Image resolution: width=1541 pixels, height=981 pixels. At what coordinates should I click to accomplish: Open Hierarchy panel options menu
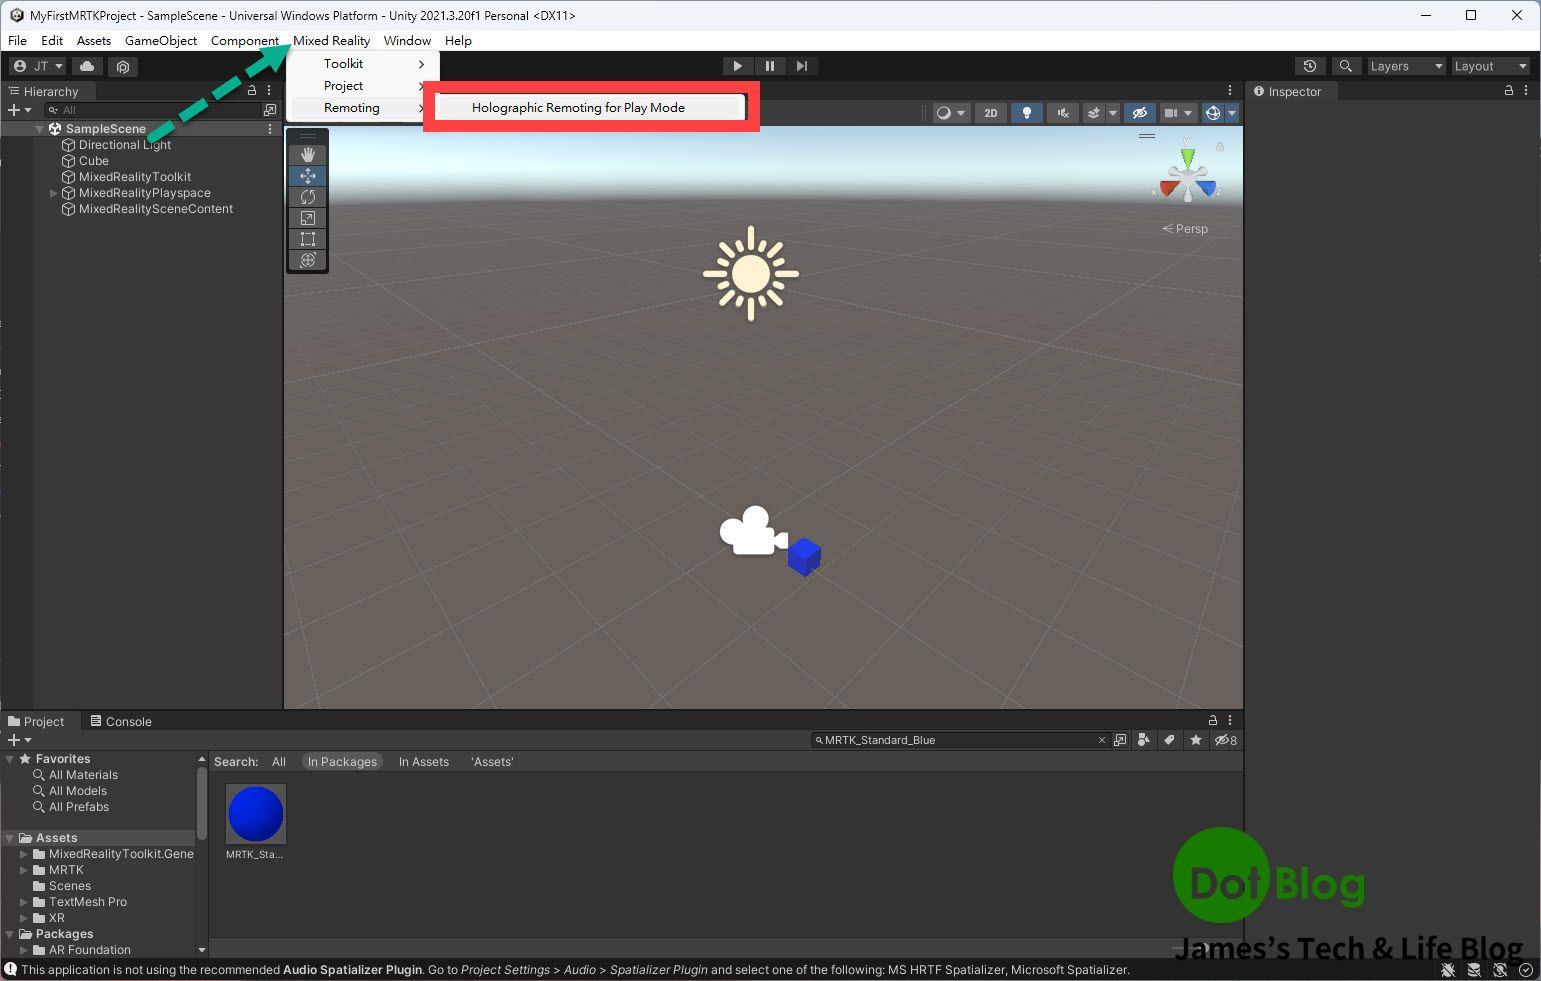[269, 90]
